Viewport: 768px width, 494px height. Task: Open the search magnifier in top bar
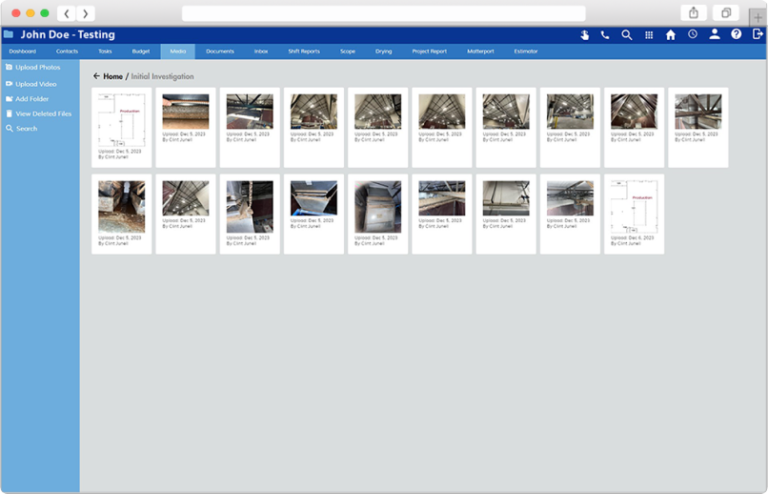point(627,35)
